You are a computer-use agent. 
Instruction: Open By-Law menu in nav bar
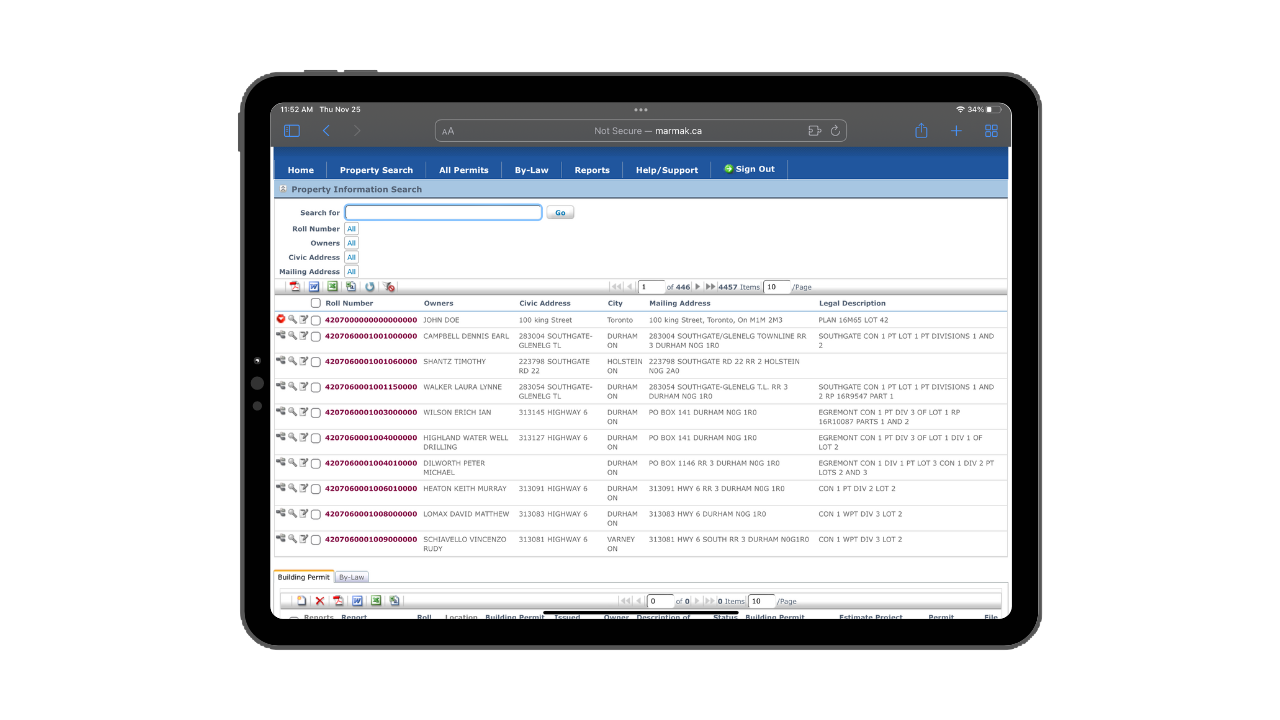532,170
